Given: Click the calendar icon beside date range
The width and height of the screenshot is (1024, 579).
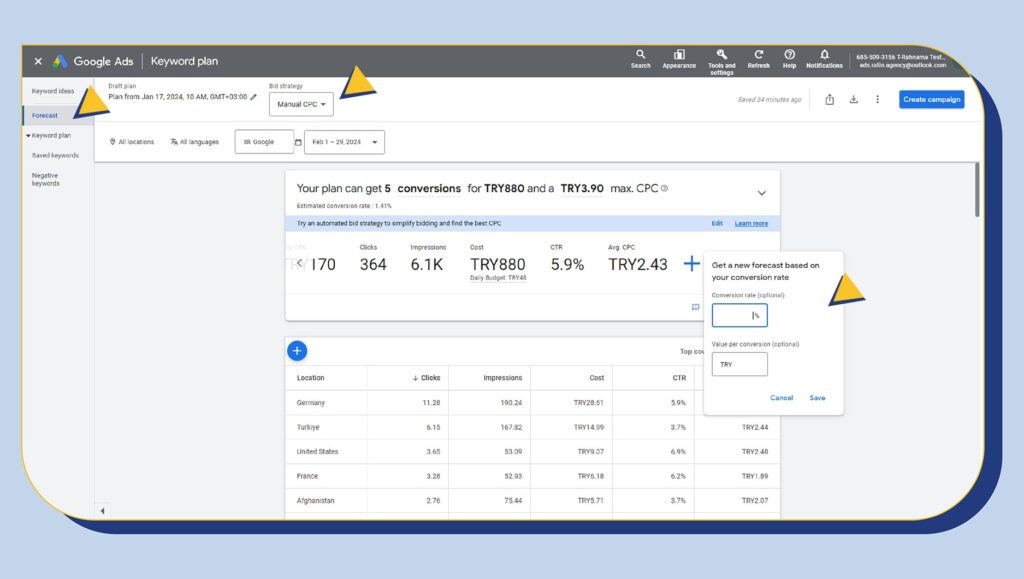Looking at the screenshot, I should point(298,142).
